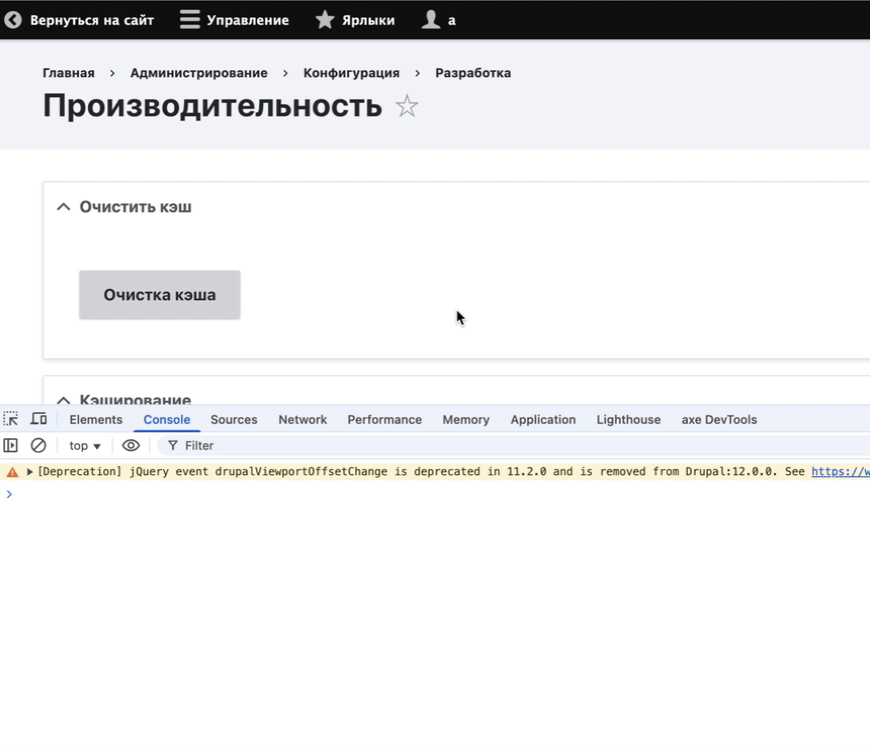Show the console sidebar panel icon

pos(11,445)
